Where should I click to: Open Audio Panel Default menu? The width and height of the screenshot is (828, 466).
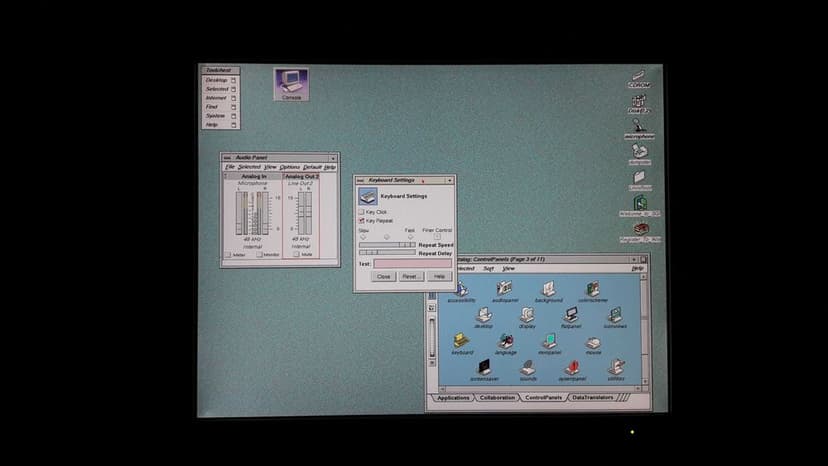tap(312, 167)
